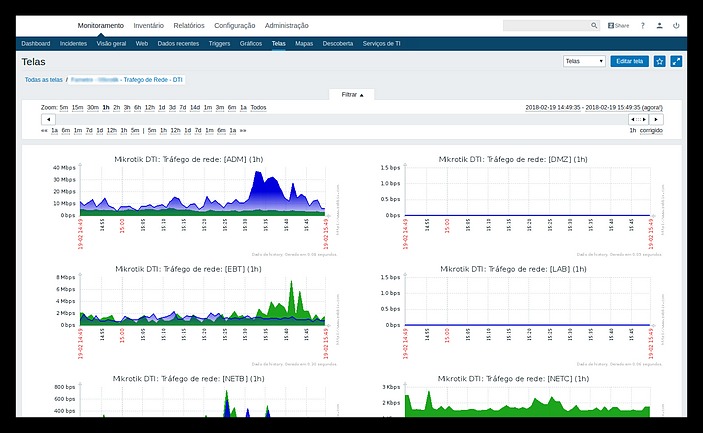Viewport: 703px width, 433px height.
Task: Open the Share link in header
Action: (618, 25)
